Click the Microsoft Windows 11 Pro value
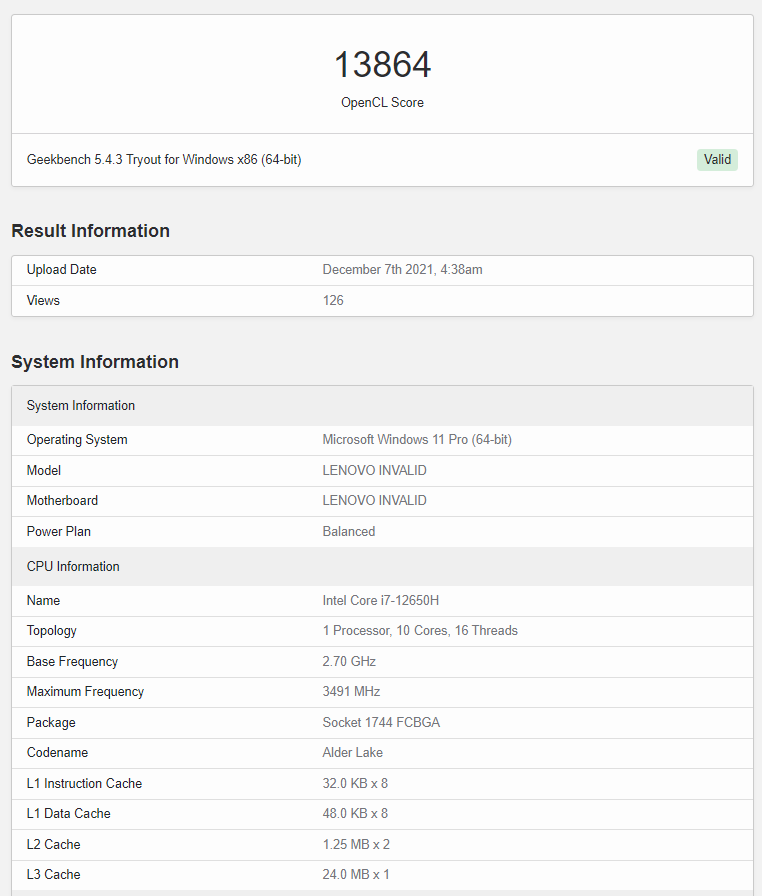762x896 pixels. (x=417, y=440)
